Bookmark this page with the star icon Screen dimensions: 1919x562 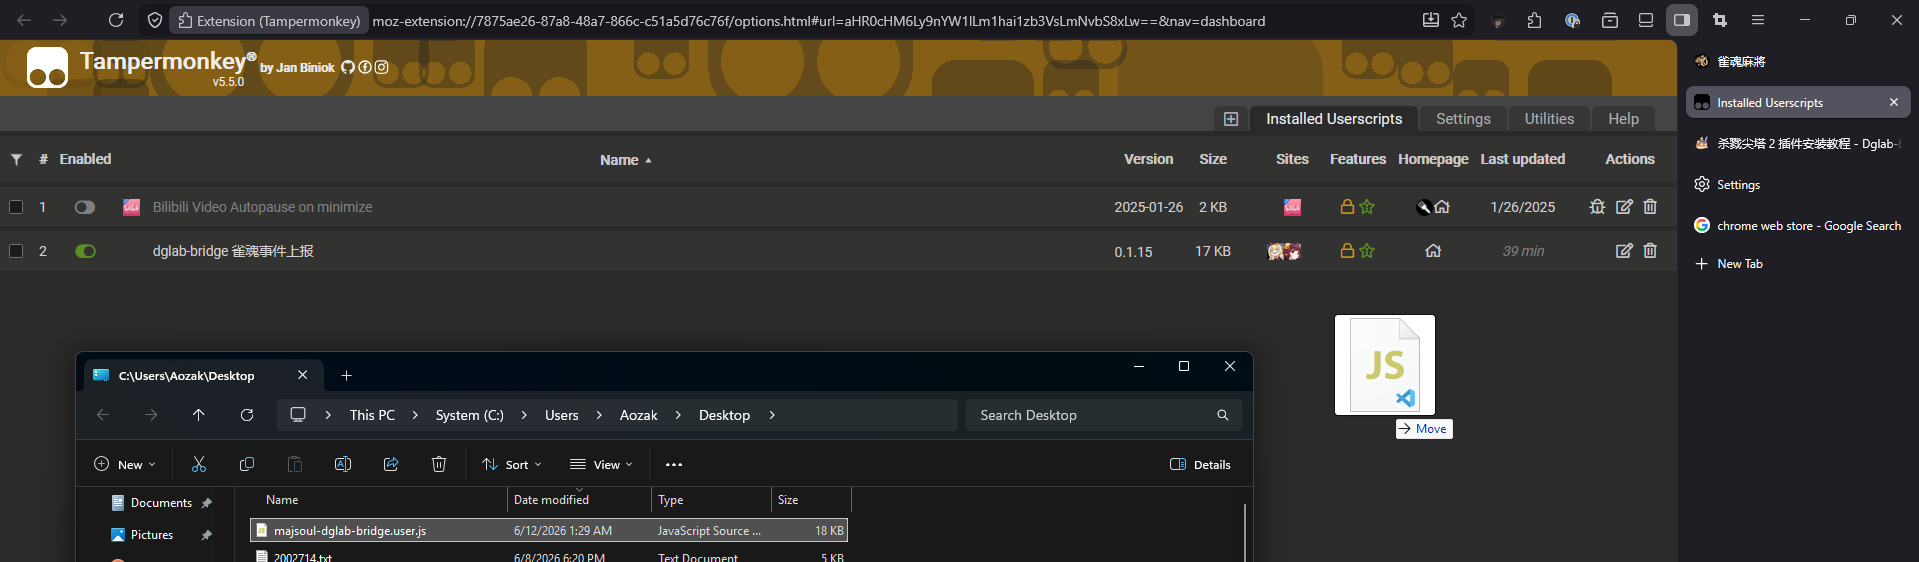pyautogui.click(x=1459, y=20)
